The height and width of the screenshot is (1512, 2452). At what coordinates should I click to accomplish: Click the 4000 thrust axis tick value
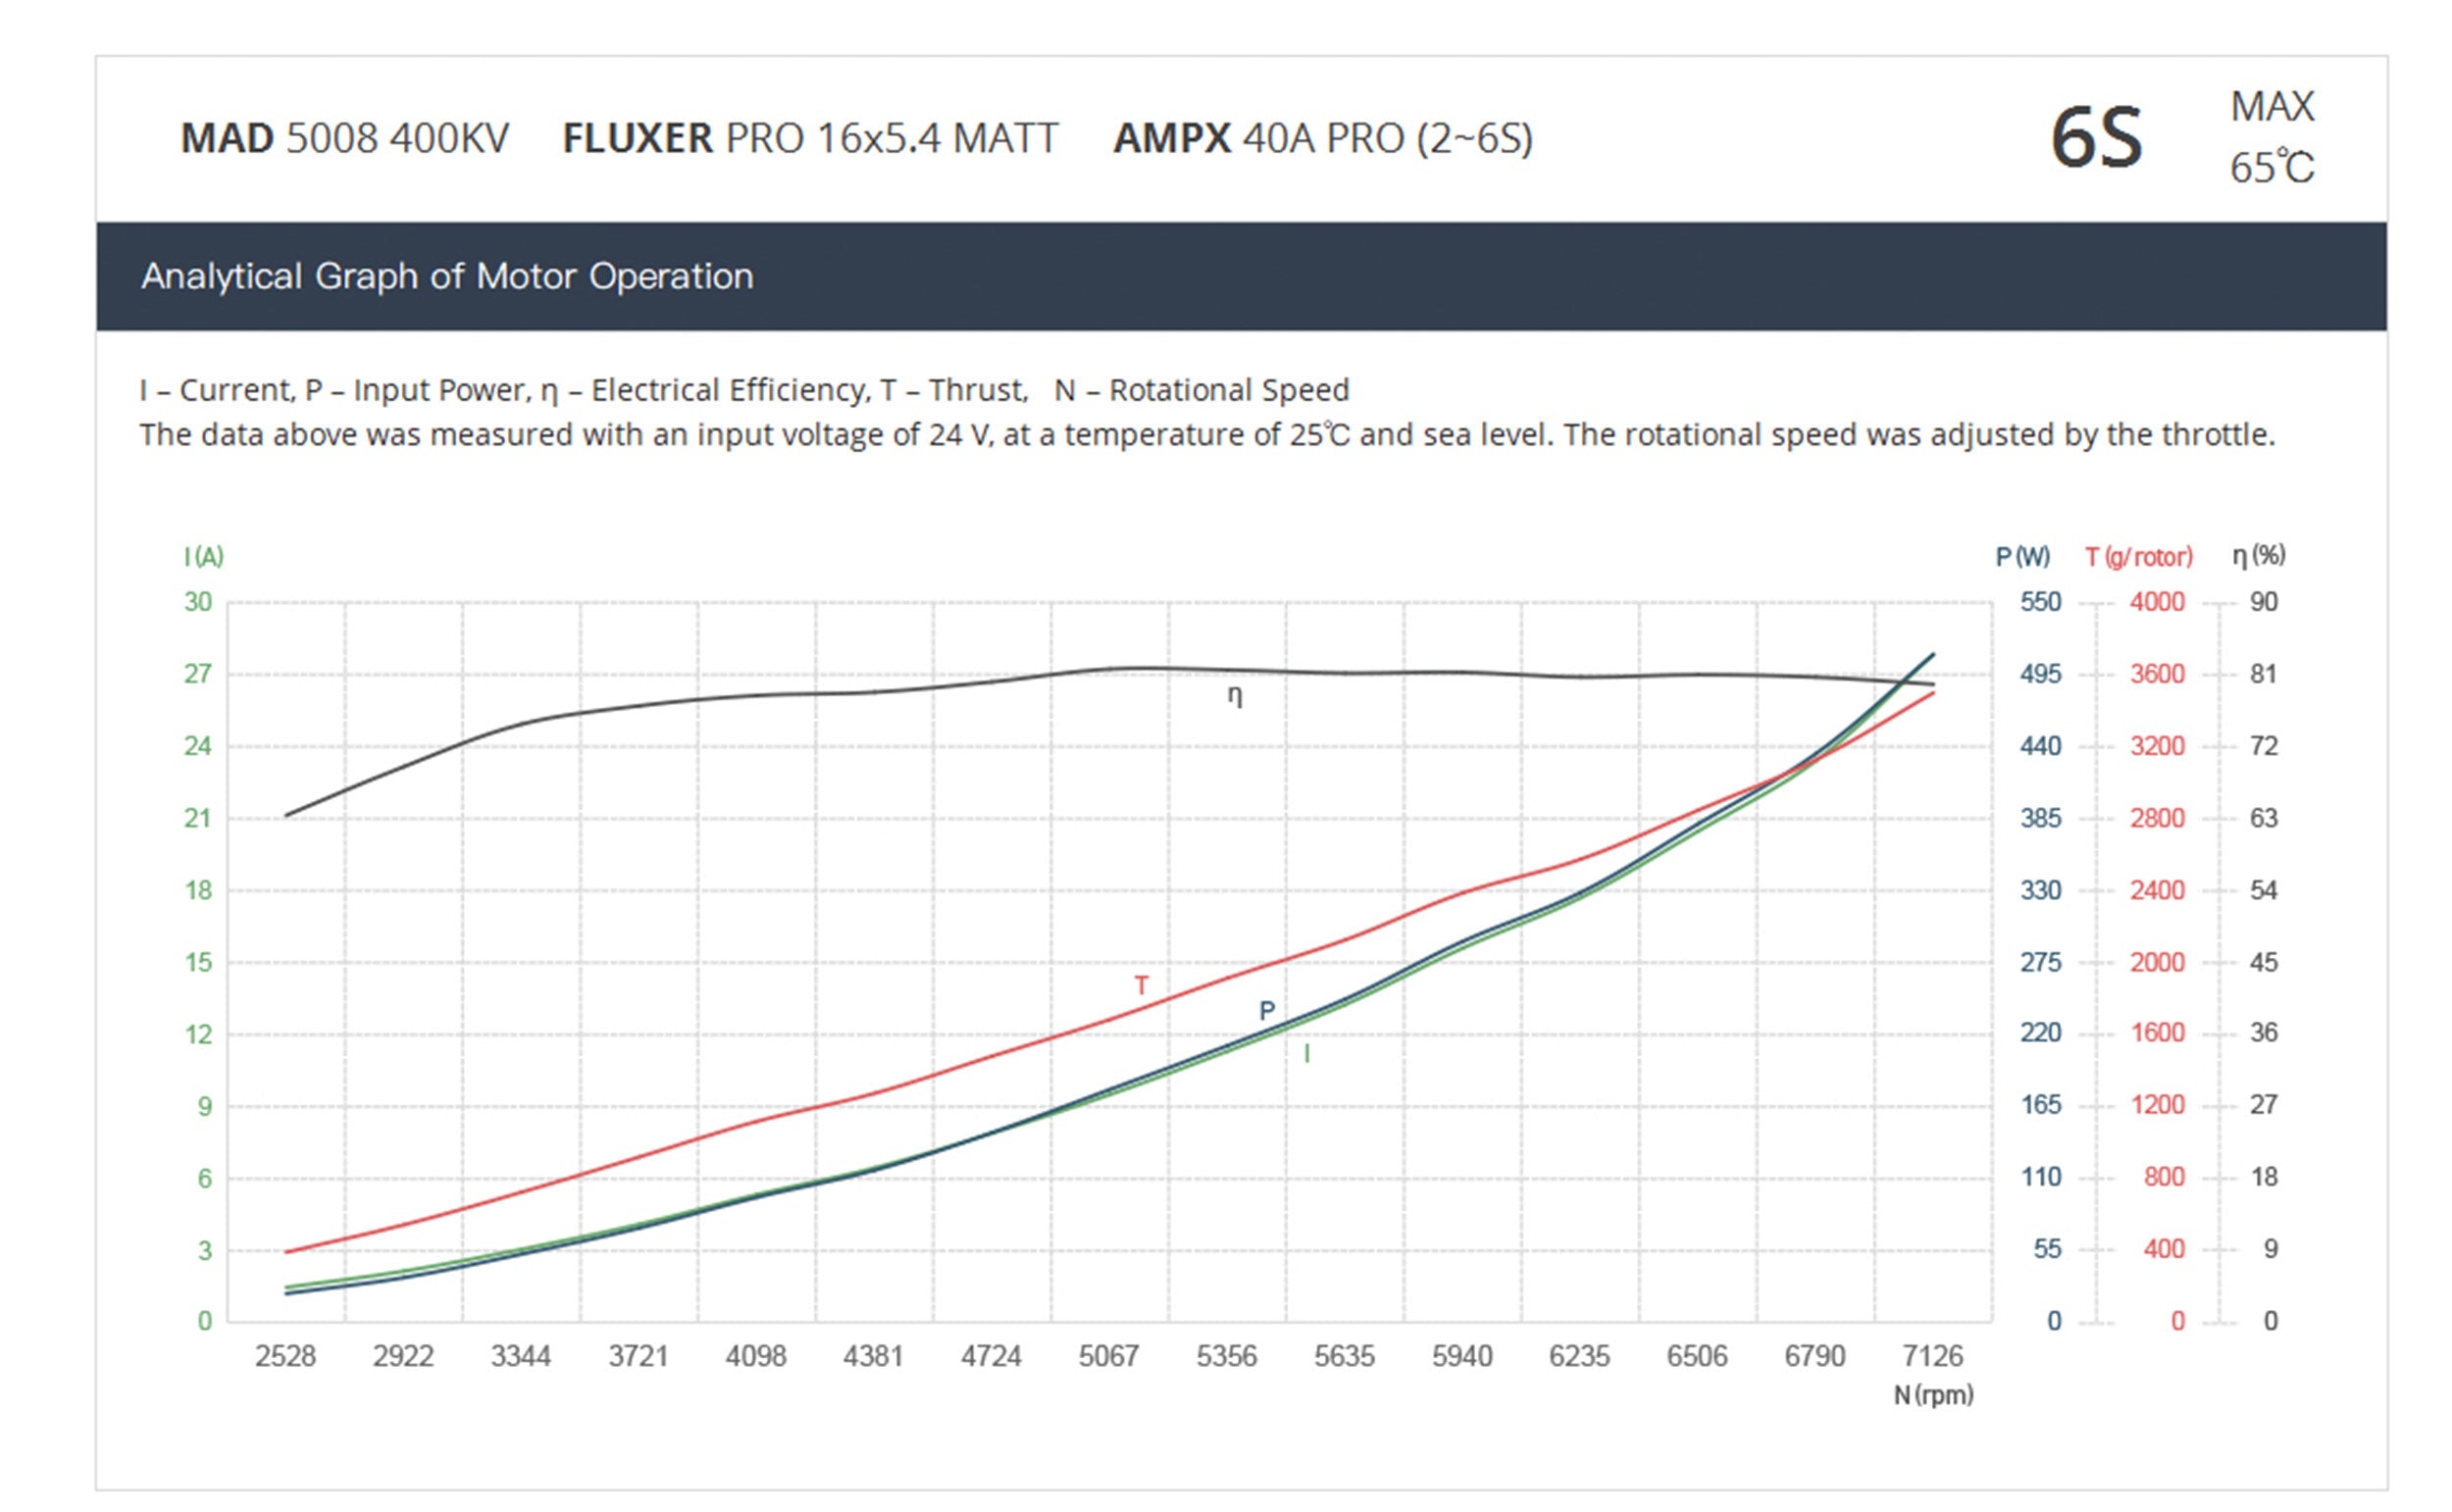click(x=2156, y=602)
